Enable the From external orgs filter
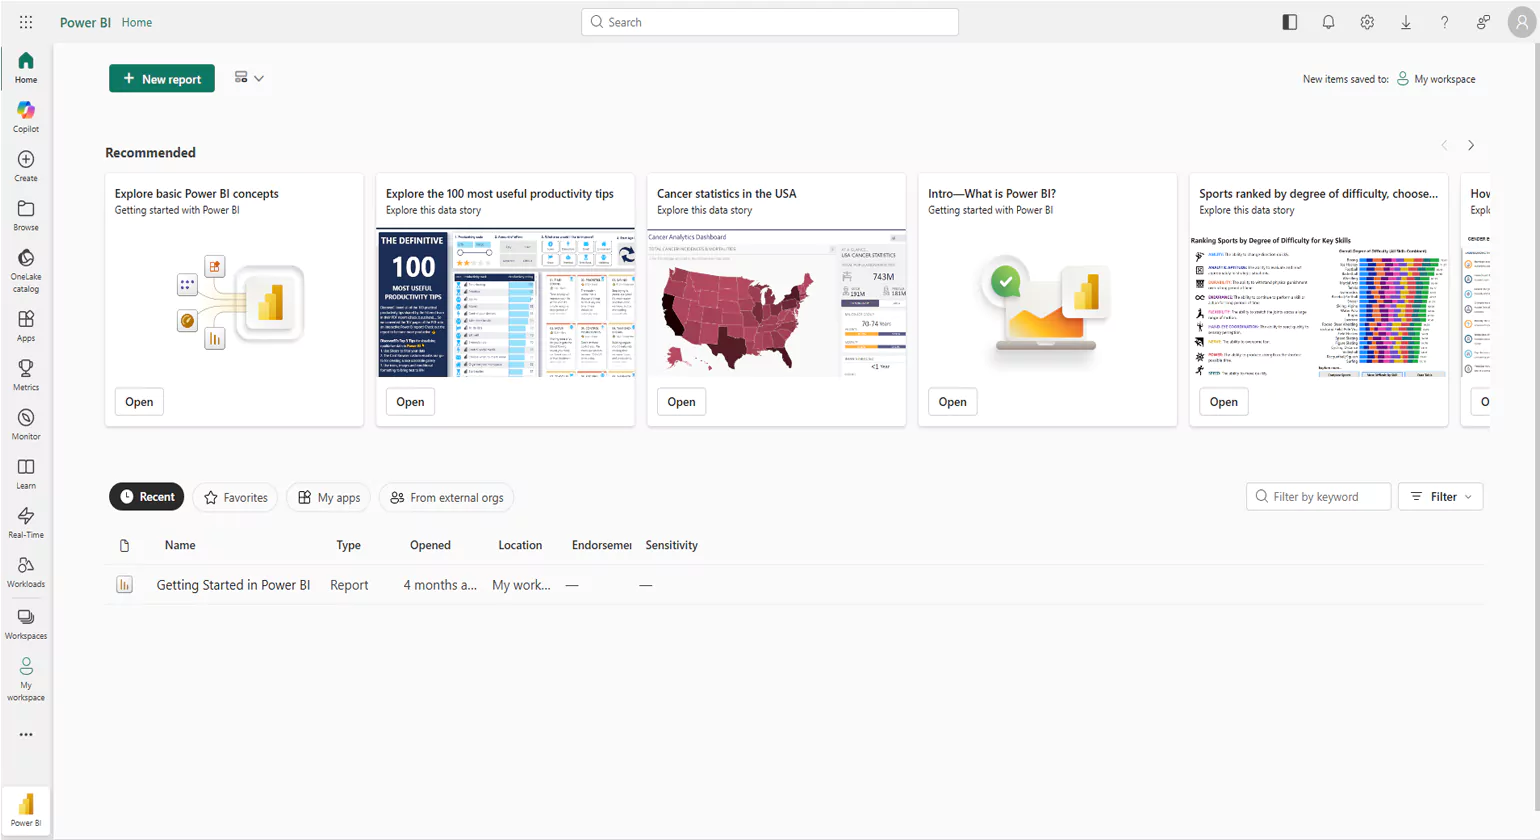Image resolution: width=1540 pixels, height=840 pixels. click(x=445, y=496)
